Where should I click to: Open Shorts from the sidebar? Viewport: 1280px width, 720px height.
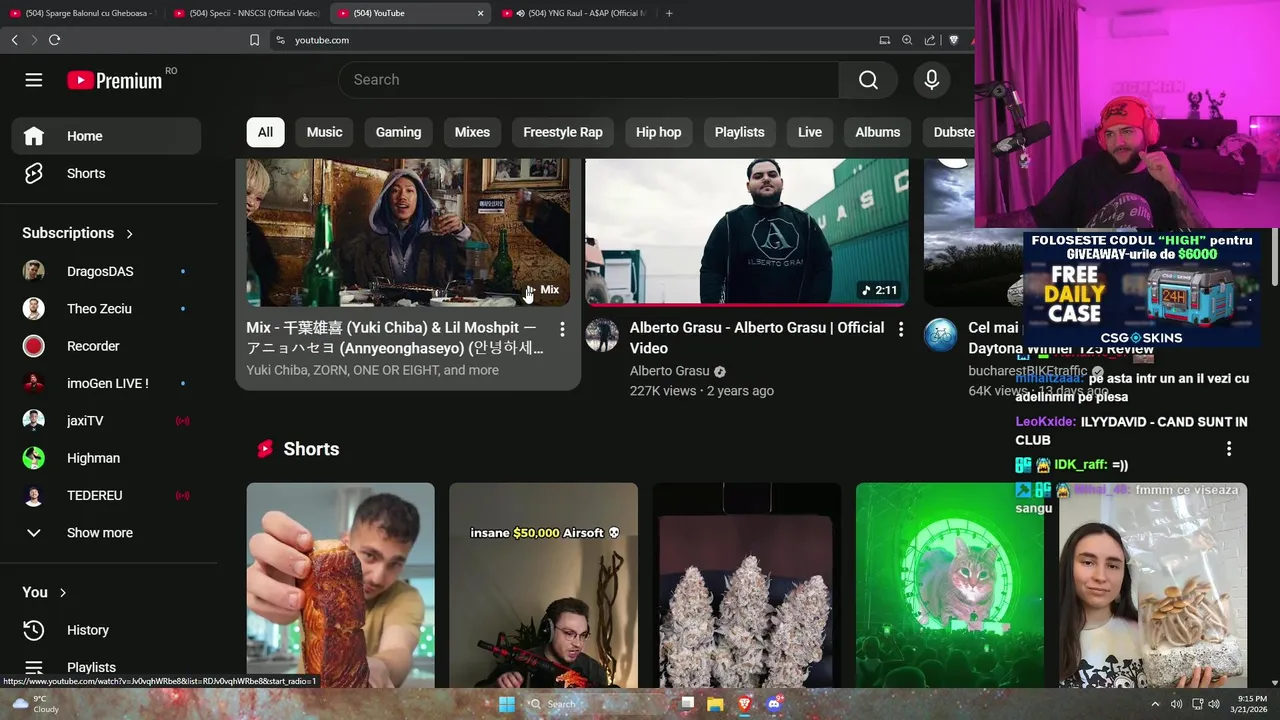click(106, 173)
